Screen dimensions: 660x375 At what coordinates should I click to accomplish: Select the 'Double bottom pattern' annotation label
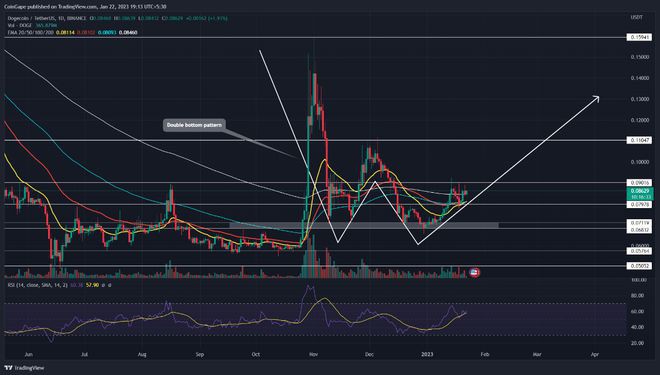pos(194,125)
